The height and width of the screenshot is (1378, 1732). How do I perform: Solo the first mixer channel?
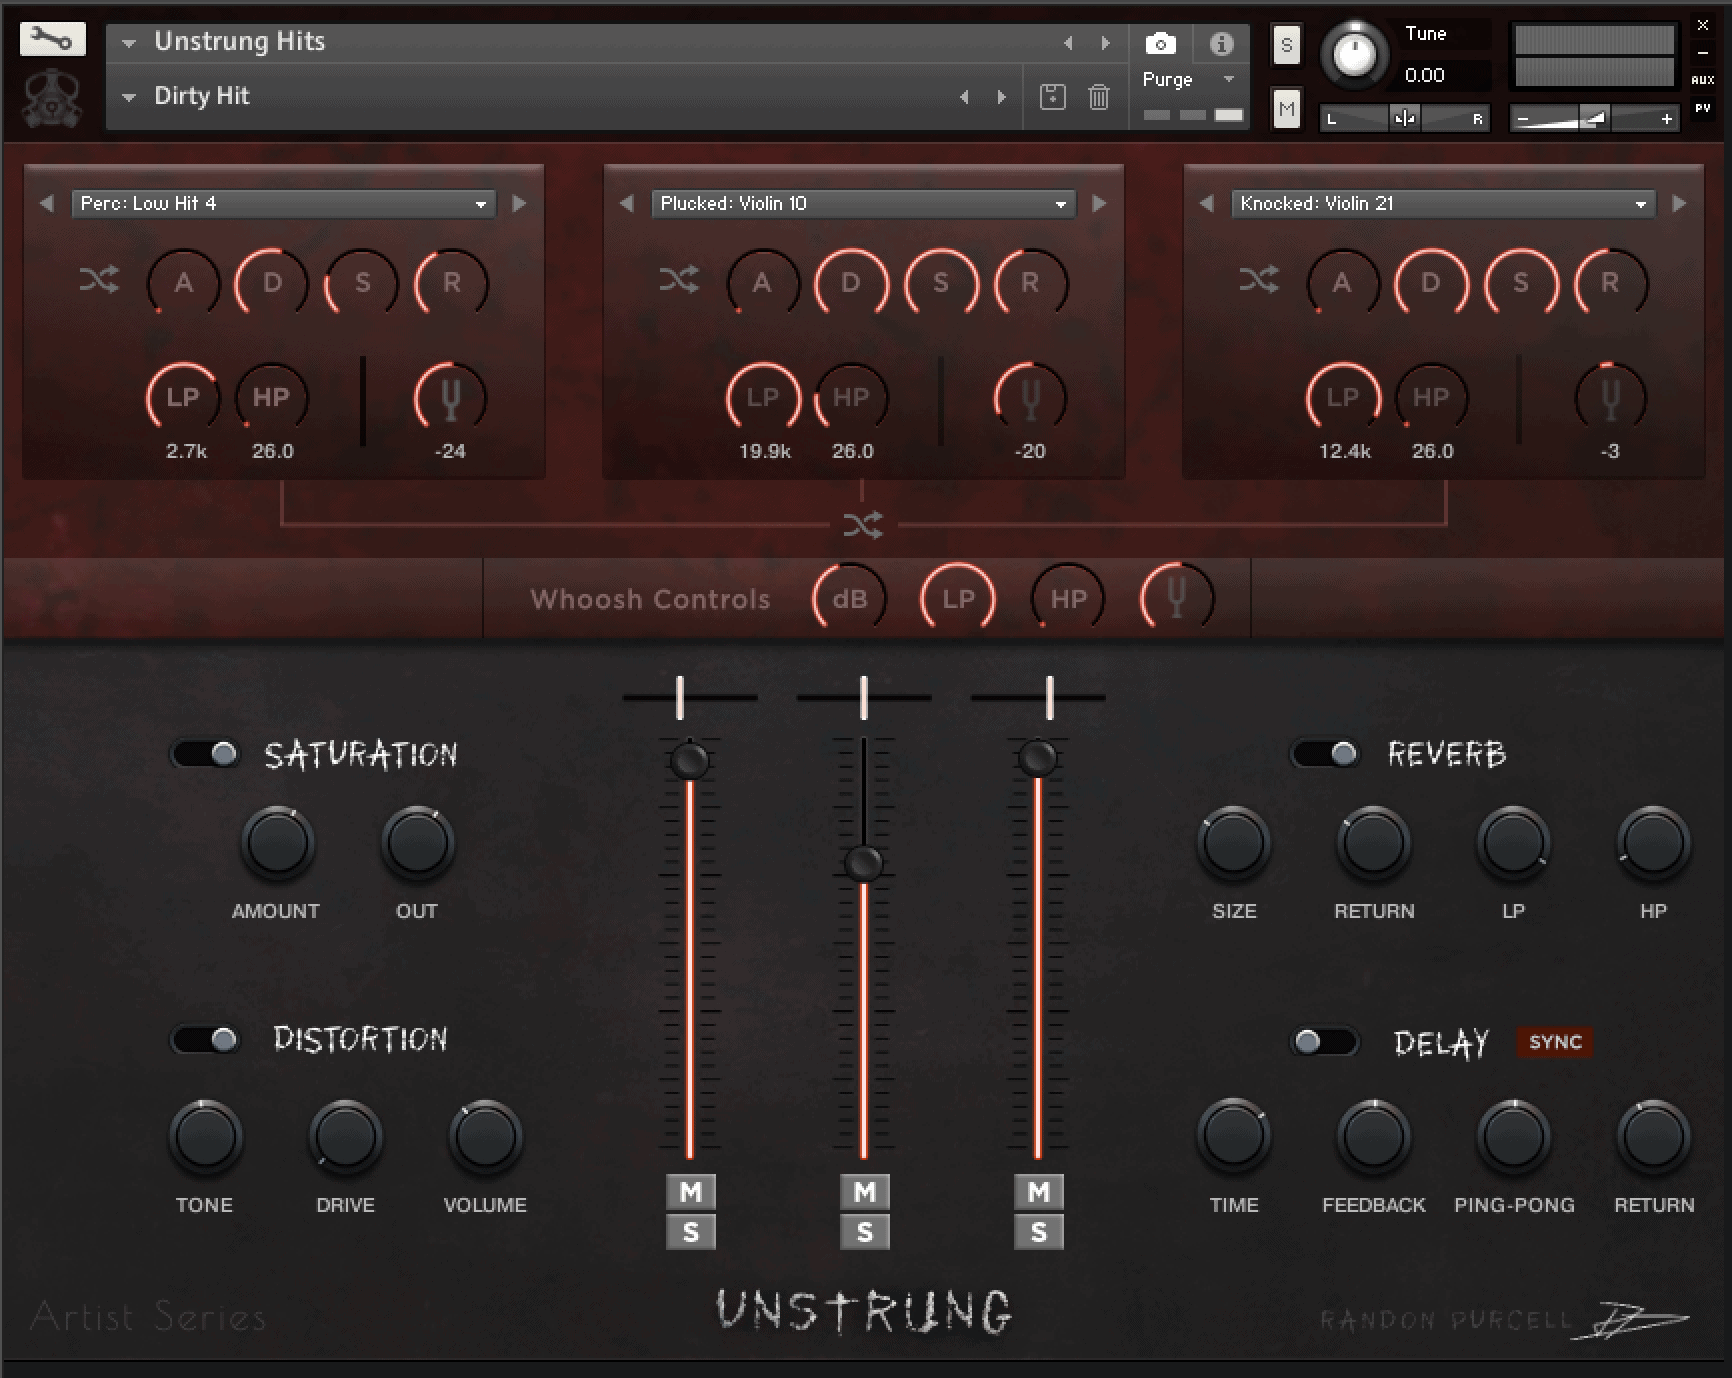pyautogui.click(x=691, y=1233)
